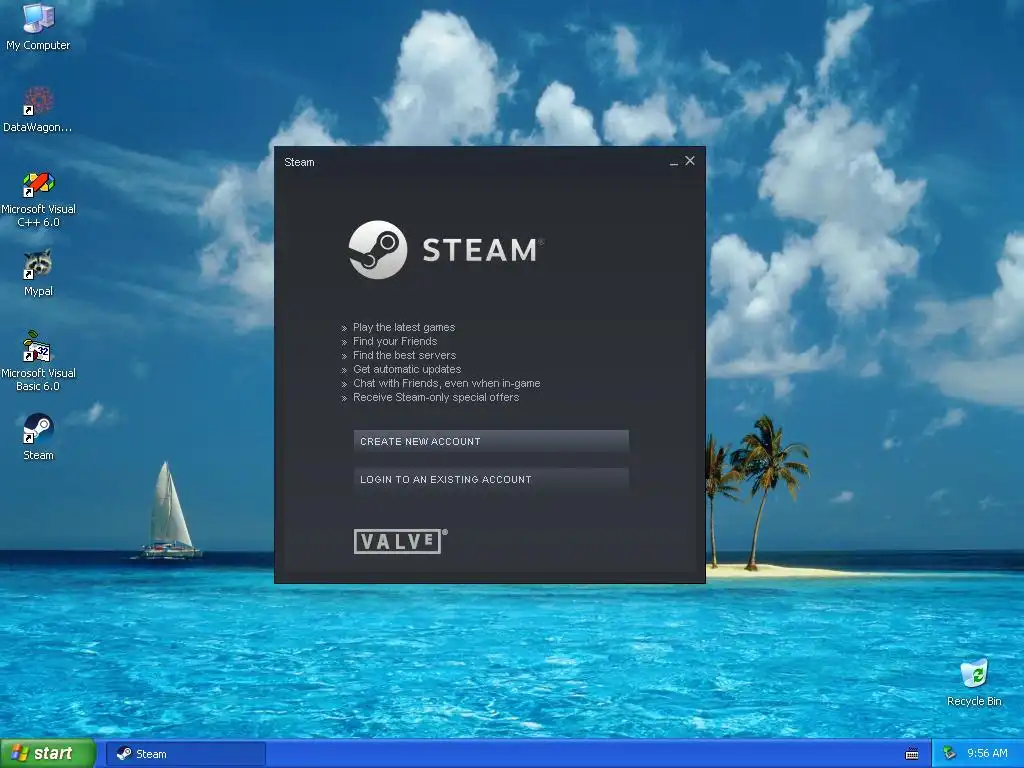Click 'Chat with Friends, even when in-game'

tap(447, 383)
